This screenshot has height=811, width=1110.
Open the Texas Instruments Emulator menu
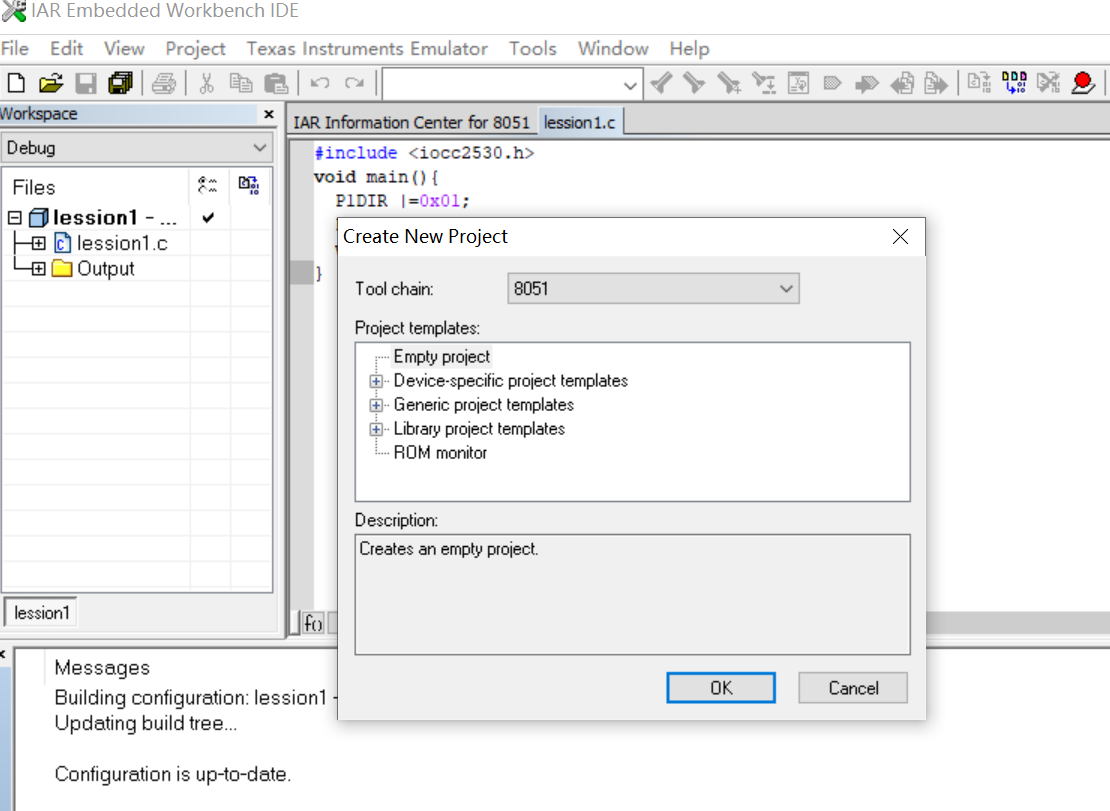click(367, 49)
